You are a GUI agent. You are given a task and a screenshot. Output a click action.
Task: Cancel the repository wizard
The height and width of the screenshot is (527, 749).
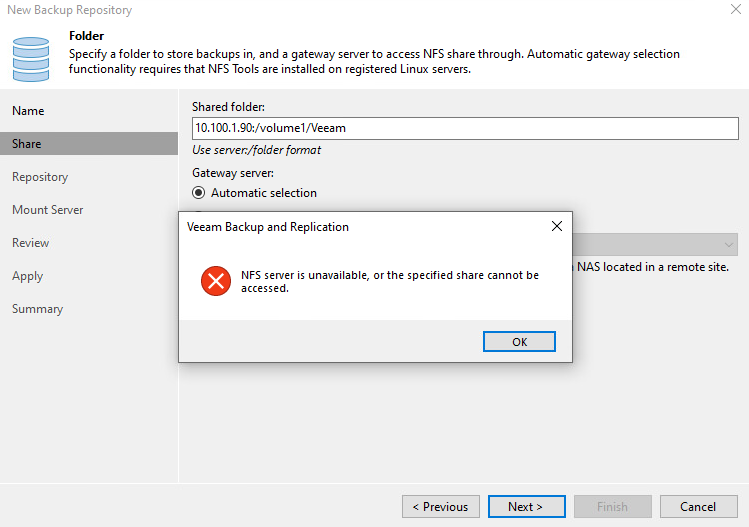pos(698,506)
